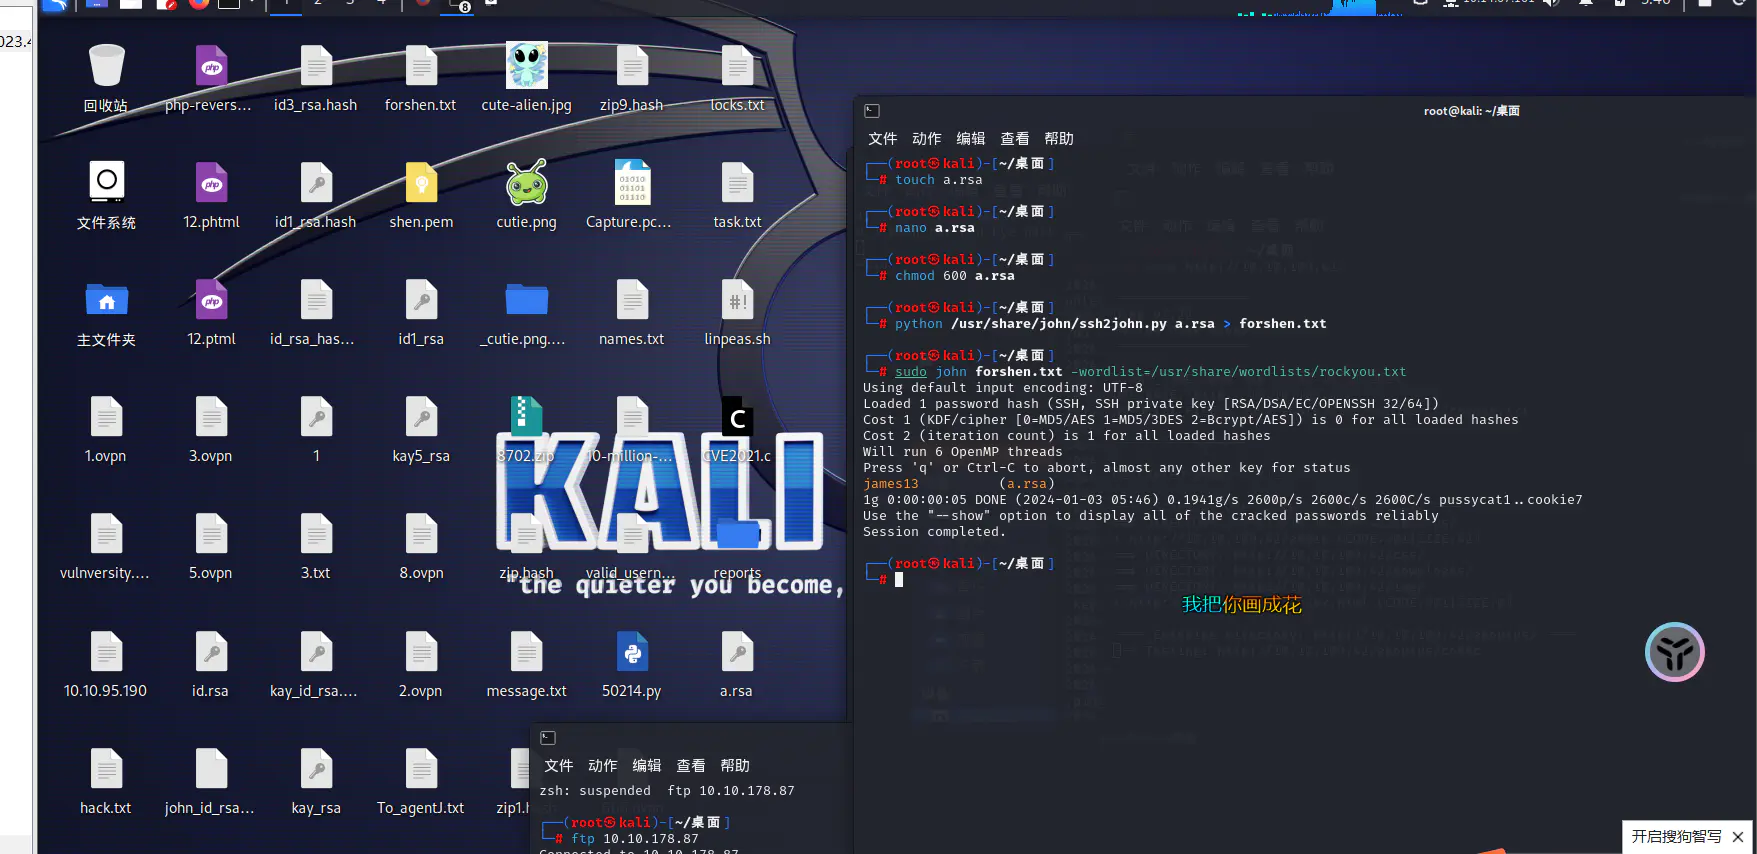Select the hack.txt file icon
1757x854 pixels.
pos(106,769)
